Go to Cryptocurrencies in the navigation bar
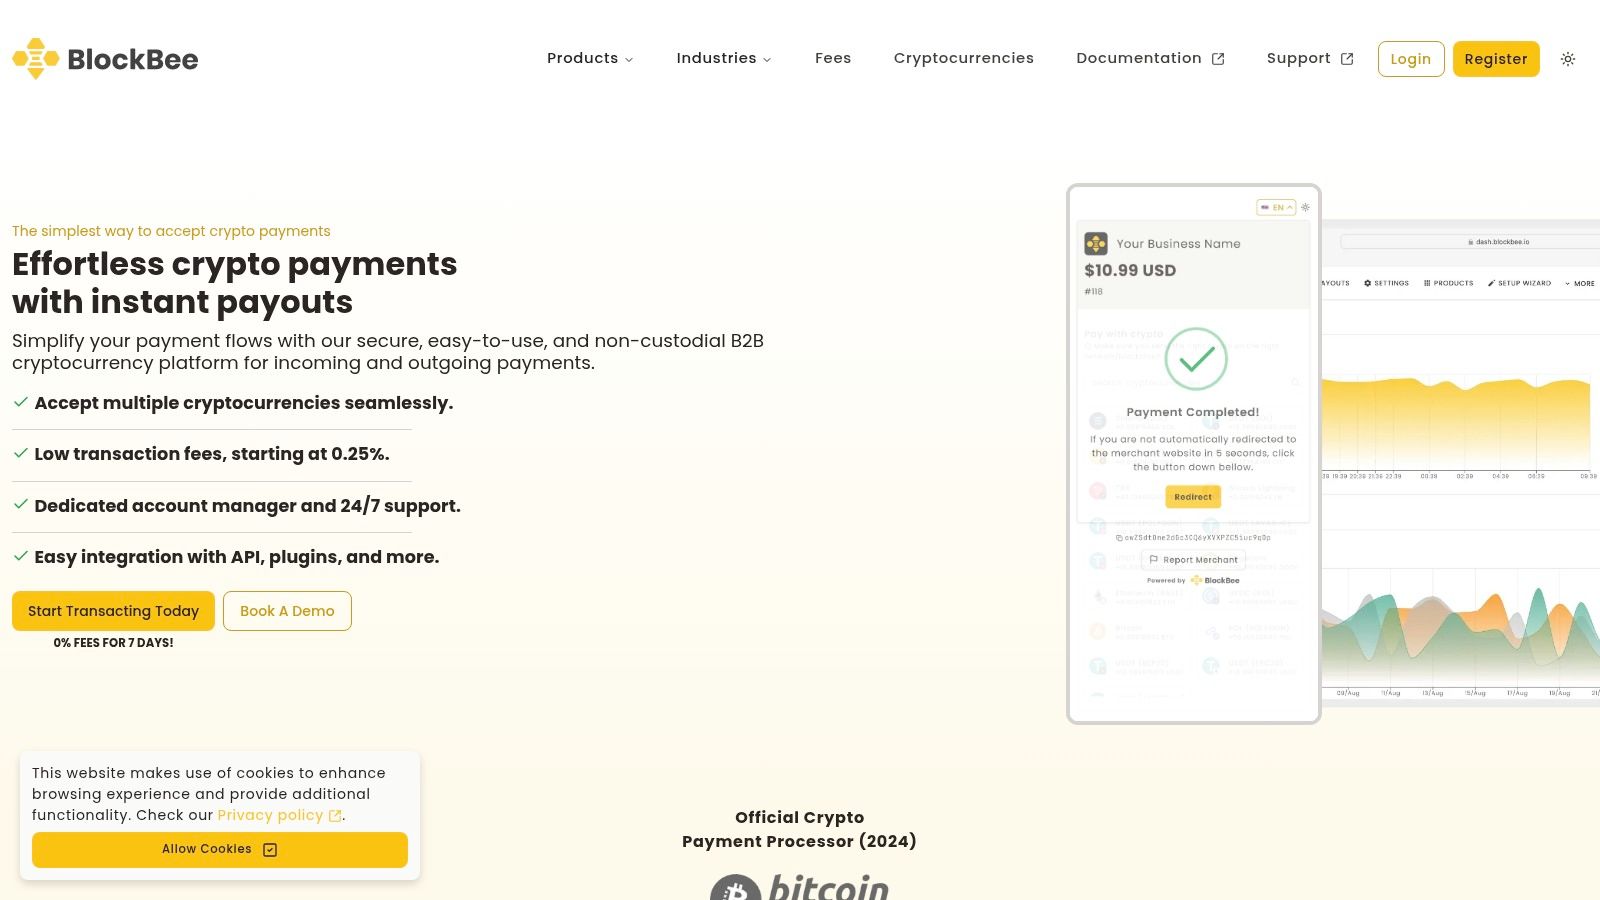This screenshot has height=900, width=1600. click(x=964, y=58)
